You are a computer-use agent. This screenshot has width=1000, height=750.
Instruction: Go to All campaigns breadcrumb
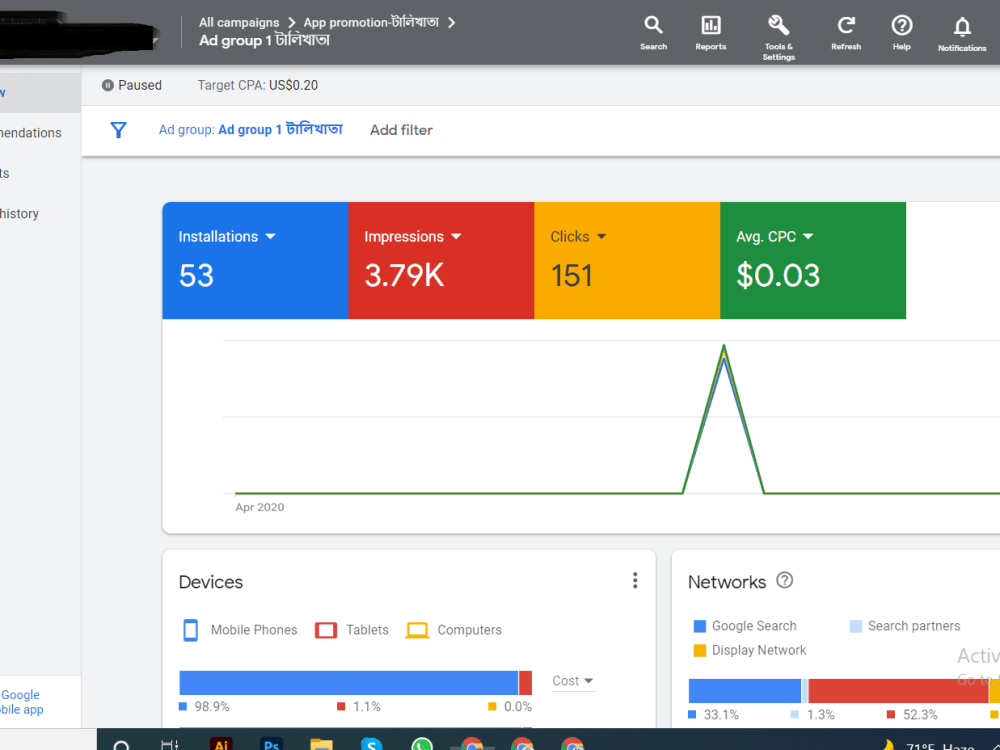239,23
